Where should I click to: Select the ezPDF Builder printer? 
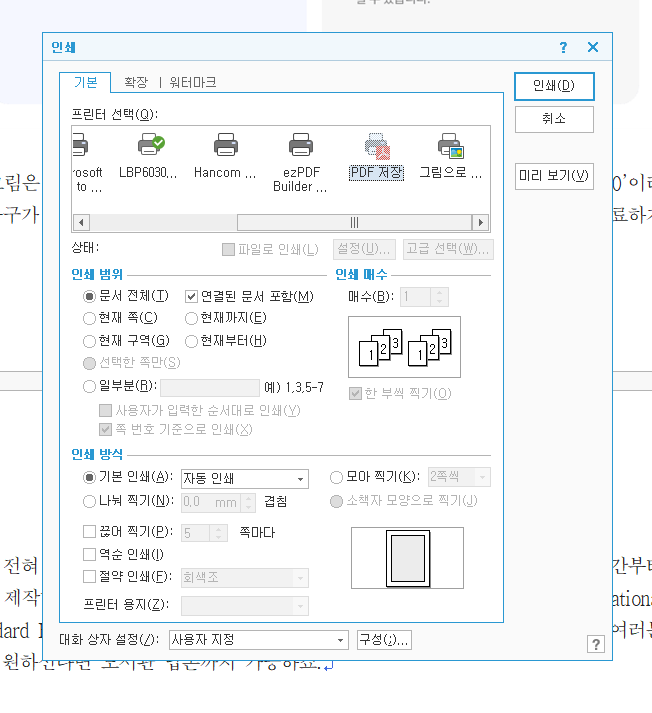point(301,145)
